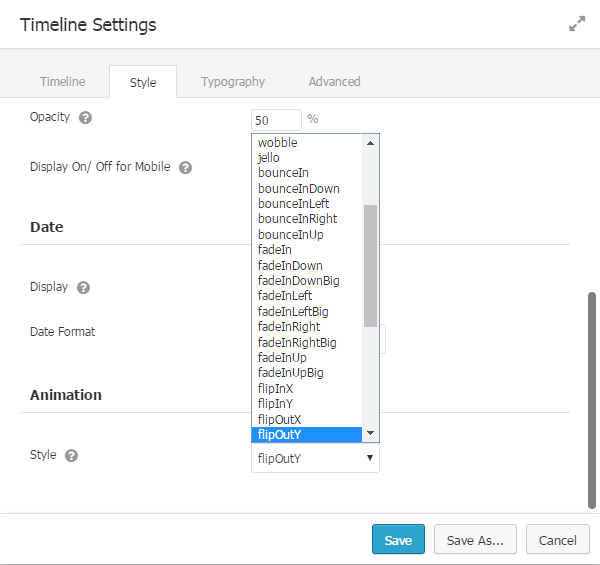Click help icon next to Date Display
This screenshot has height=565, width=600.
pos(84,287)
